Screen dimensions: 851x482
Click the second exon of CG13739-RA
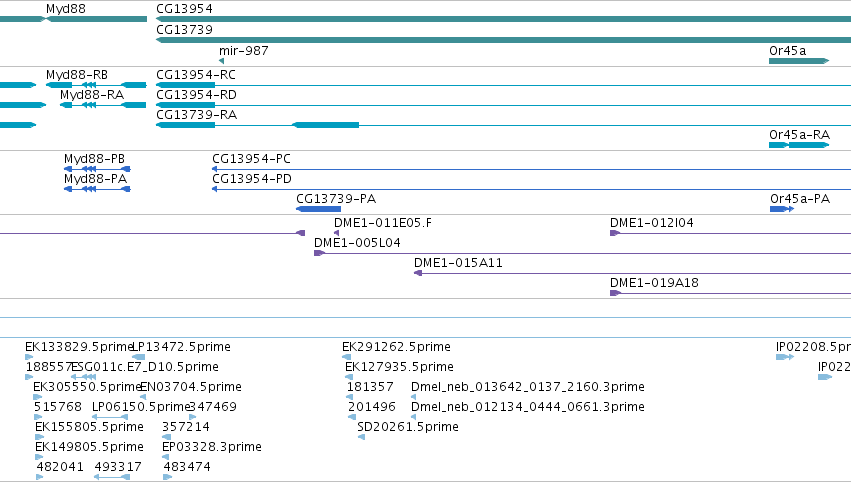(x=326, y=125)
